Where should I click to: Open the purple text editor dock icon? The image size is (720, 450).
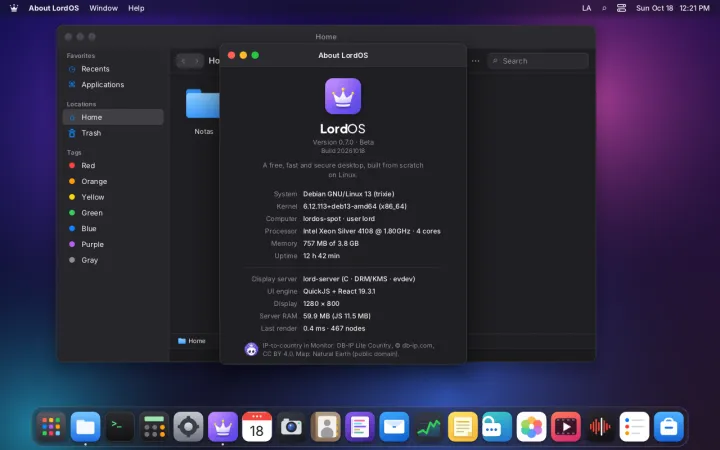[x=360, y=427]
